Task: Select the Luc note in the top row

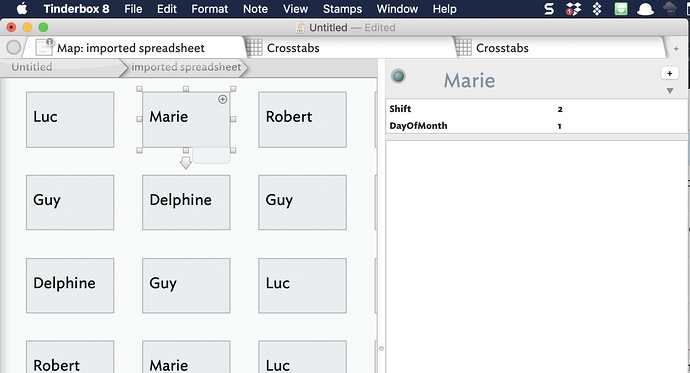Action: tap(70, 120)
